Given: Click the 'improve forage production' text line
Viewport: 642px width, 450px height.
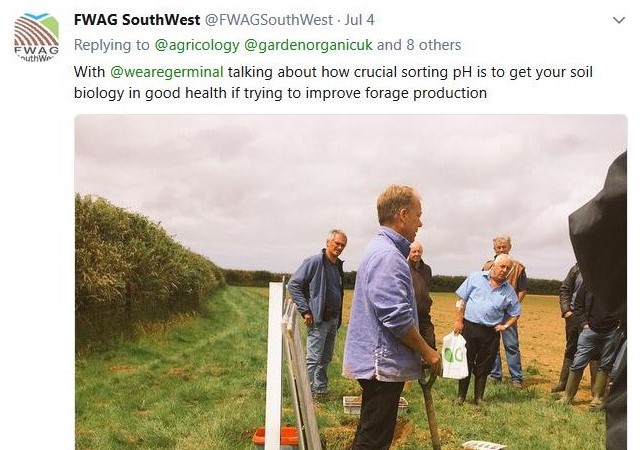Looking at the screenshot, I should pyautogui.click(x=280, y=93).
